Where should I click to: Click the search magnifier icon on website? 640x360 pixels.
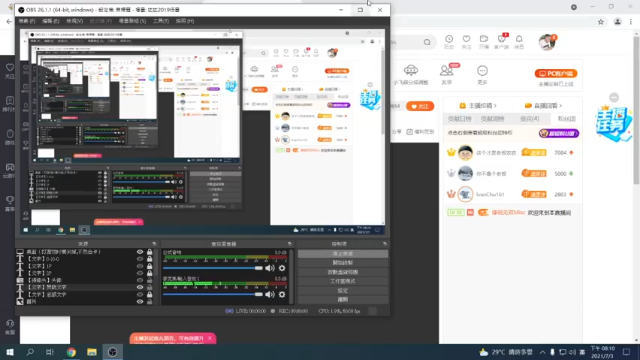pos(427,42)
